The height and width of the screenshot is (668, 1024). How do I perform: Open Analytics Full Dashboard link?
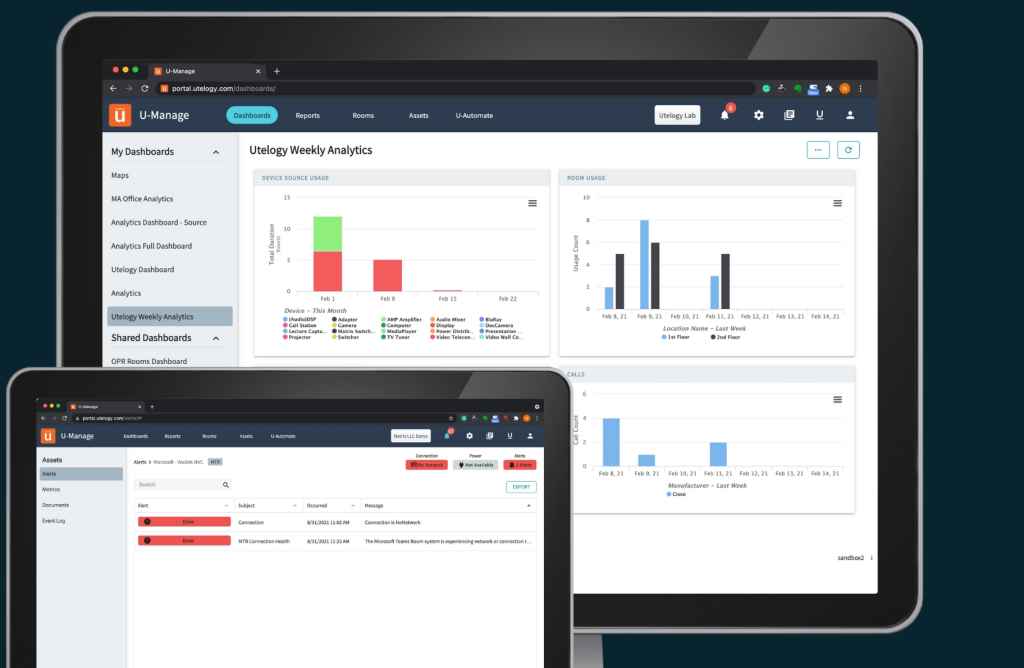tap(152, 246)
